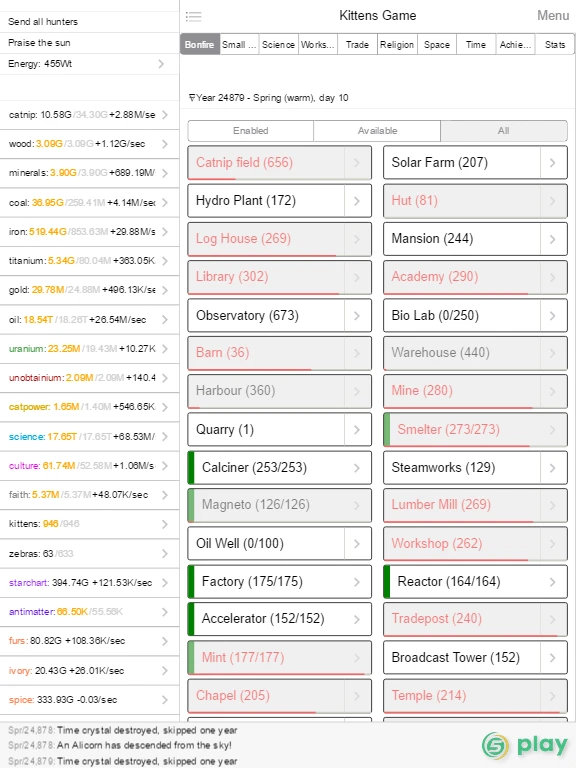
Task: Click the year and season calendar line
Action: click(x=269, y=98)
